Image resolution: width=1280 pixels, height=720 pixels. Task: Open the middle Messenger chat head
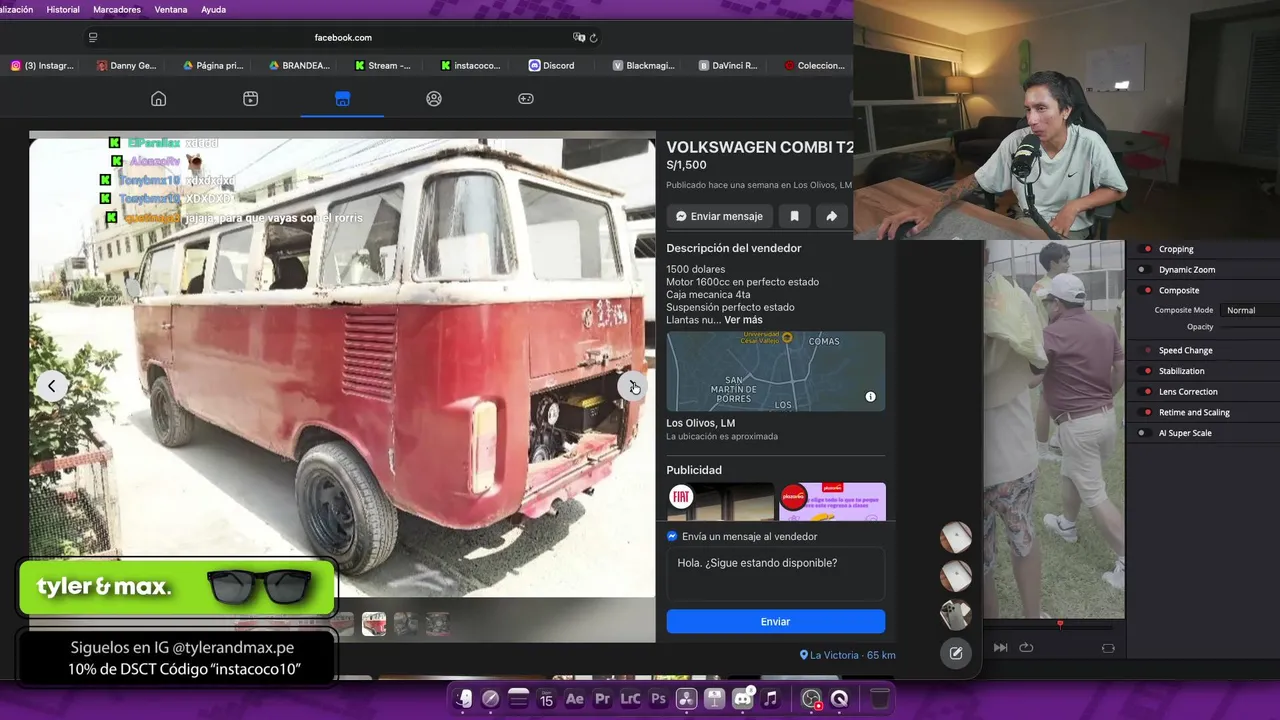[x=956, y=576]
